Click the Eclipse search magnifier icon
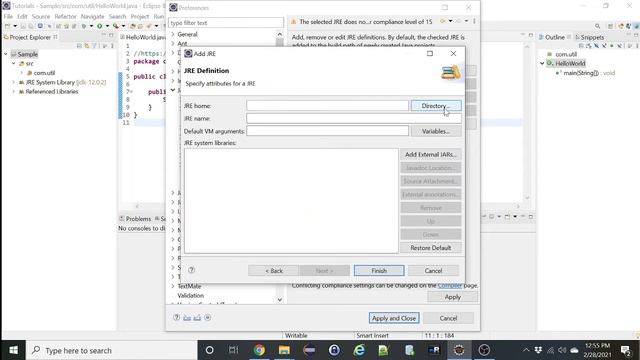Viewport: 640px width, 360px height. click(598, 26)
